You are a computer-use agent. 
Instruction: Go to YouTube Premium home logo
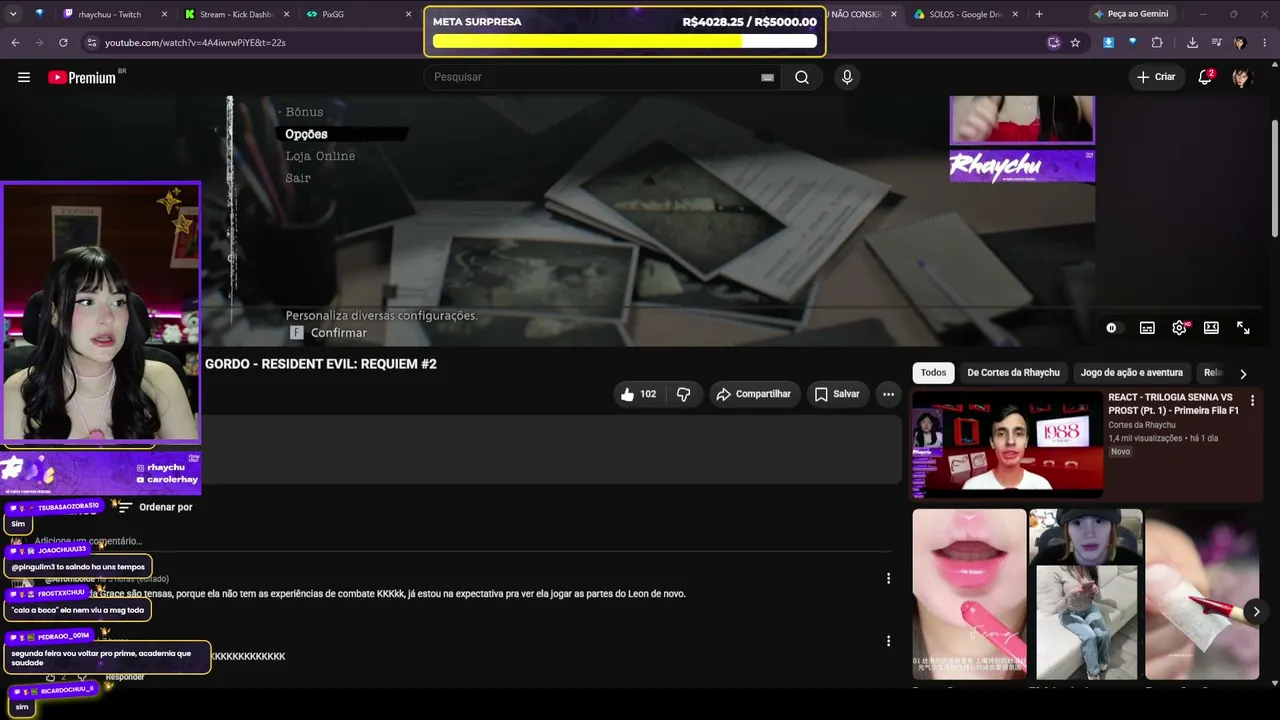[82, 77]
